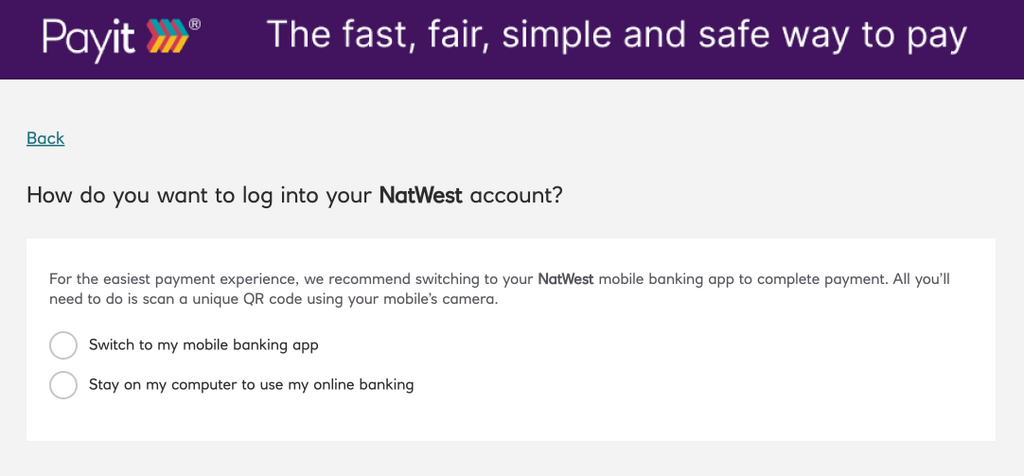This screenshot has width=1024, height=476.
Task: Click the 'For the easiest payment experience' text
Action: tap(174, 280)
